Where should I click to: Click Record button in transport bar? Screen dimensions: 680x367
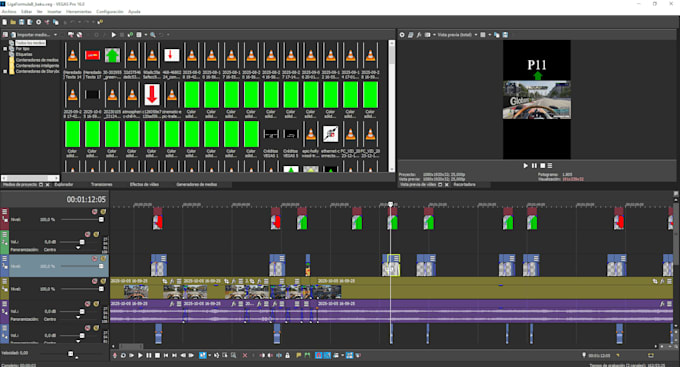click(x=115, y=355)
